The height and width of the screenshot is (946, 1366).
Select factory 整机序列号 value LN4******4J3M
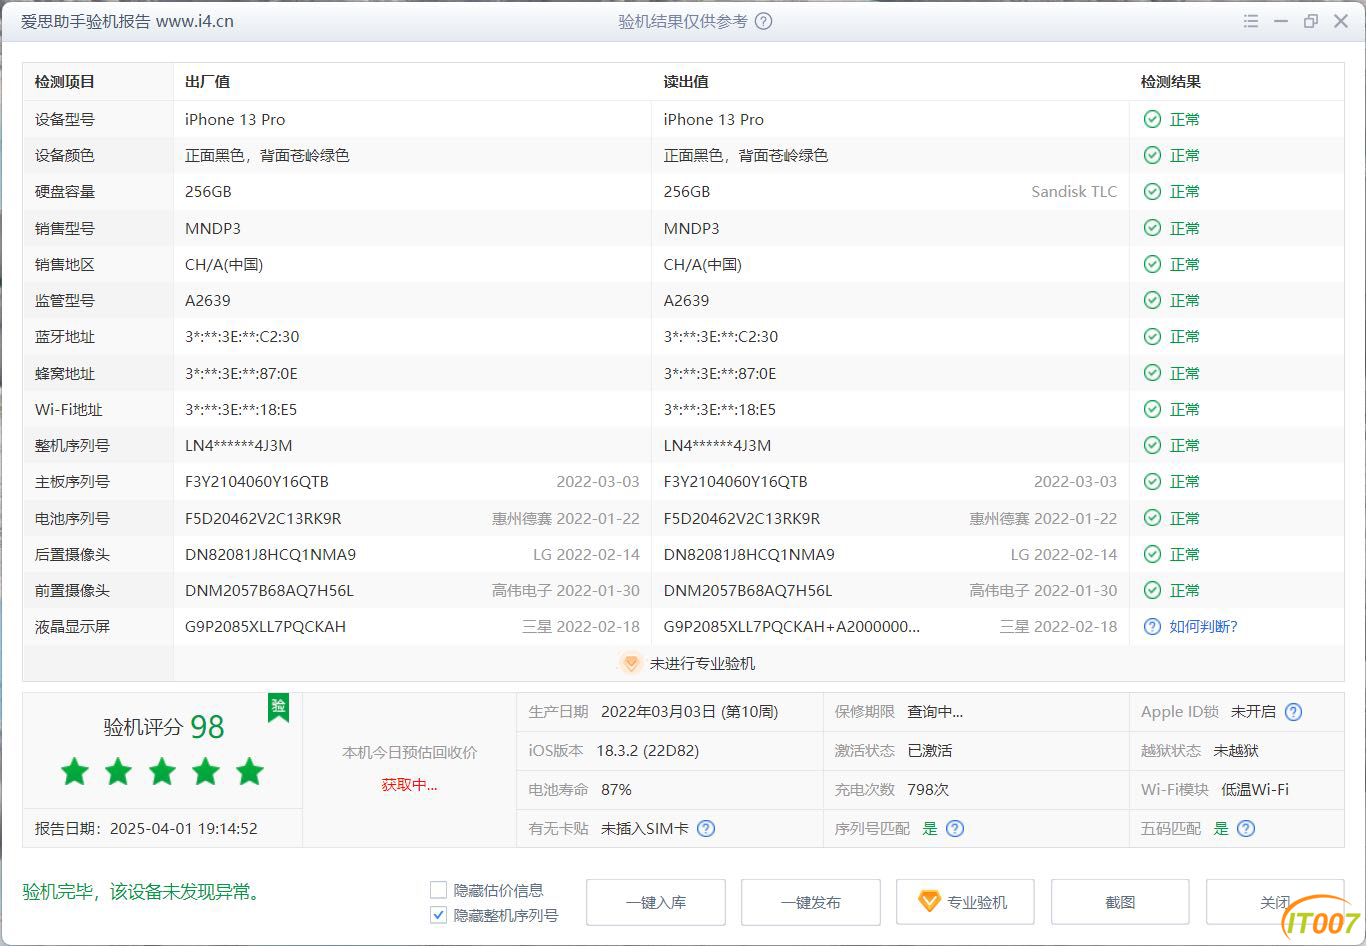coord(239,445)
